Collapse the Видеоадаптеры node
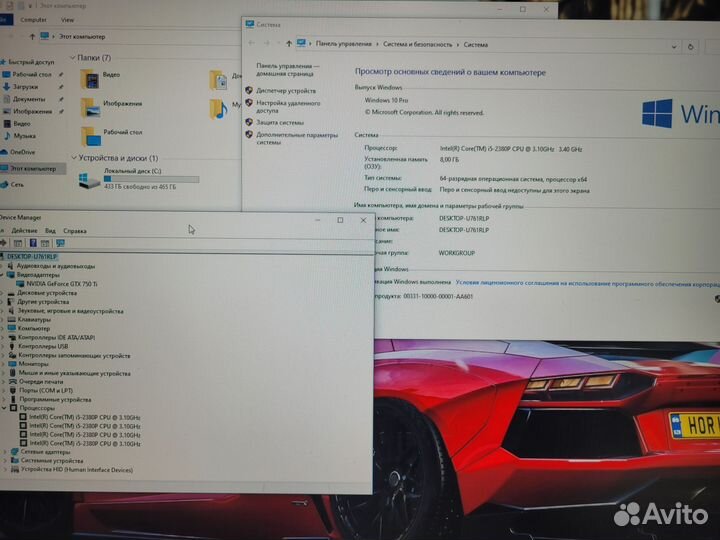The image size is (720, 540). click(x=2, y=275)
